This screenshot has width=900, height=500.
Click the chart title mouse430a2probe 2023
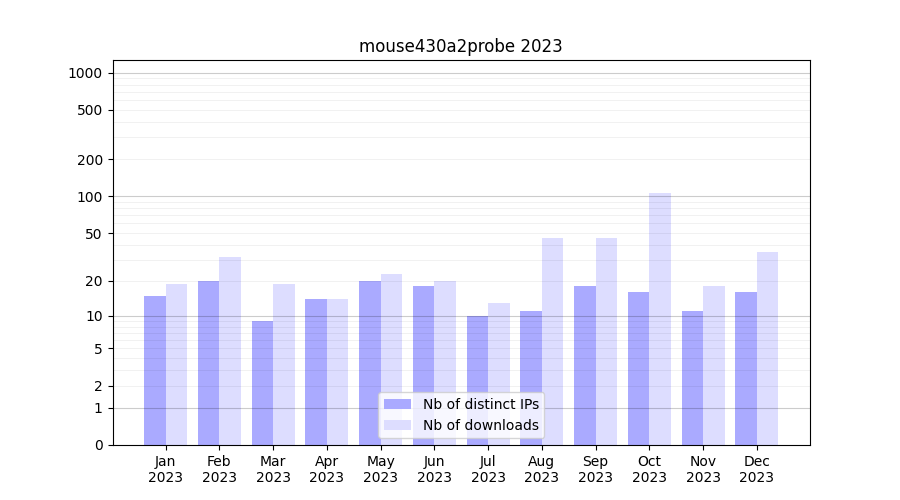(x=460, y=46)
